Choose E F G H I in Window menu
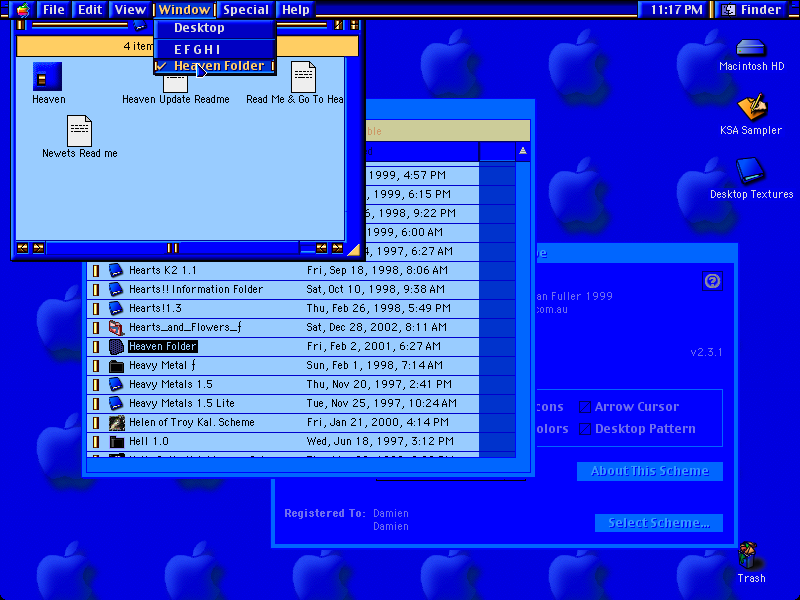The width and height of the screenshot is (800, 600). 215,49
